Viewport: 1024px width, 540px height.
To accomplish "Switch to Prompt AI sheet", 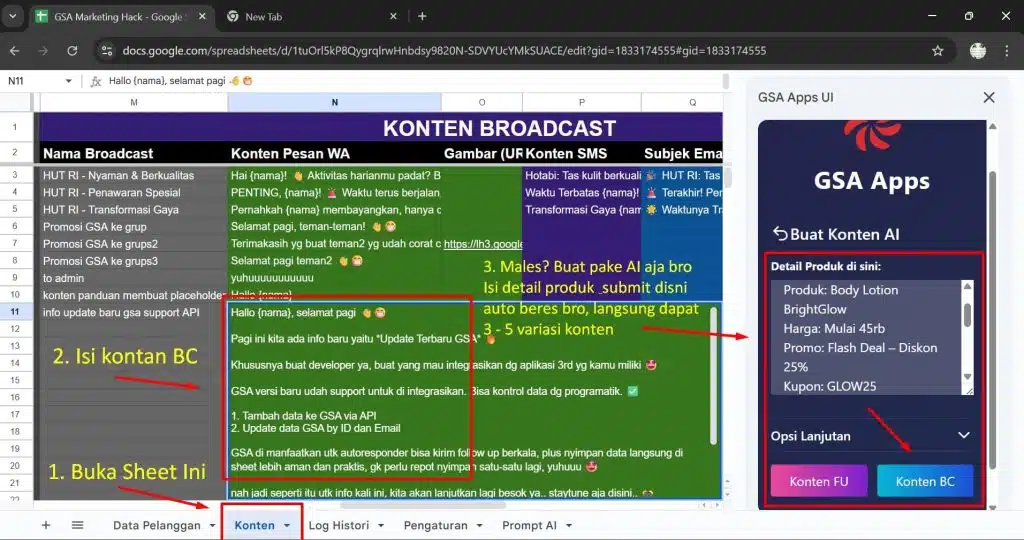I will tap(529, 526).
